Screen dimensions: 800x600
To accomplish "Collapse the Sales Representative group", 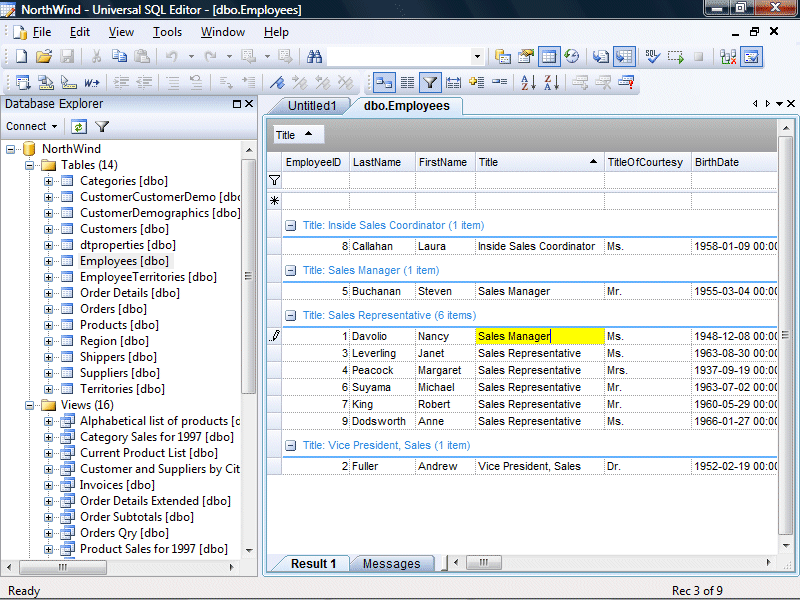I will click(290, 316).
